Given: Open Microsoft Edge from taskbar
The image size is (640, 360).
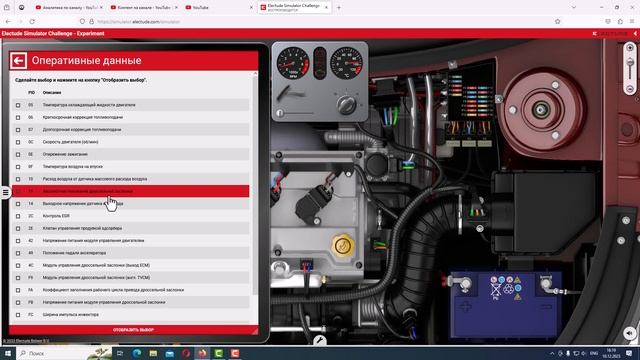Looking at the screenshot, I should [136, 353].
